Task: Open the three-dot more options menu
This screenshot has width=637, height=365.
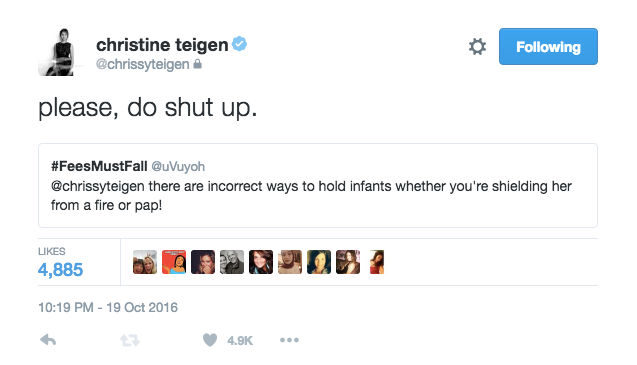Action: pyautogui.click(x=289, y=340)
